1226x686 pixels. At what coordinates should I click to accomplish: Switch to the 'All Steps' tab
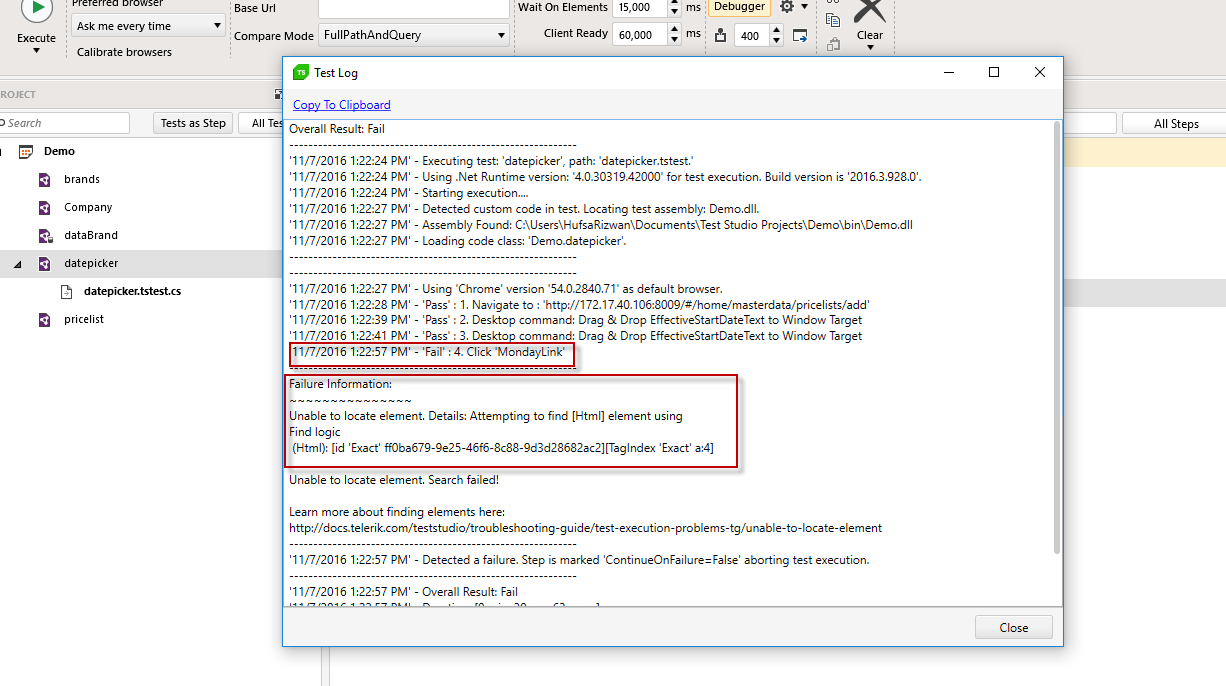click(1175, 124)
